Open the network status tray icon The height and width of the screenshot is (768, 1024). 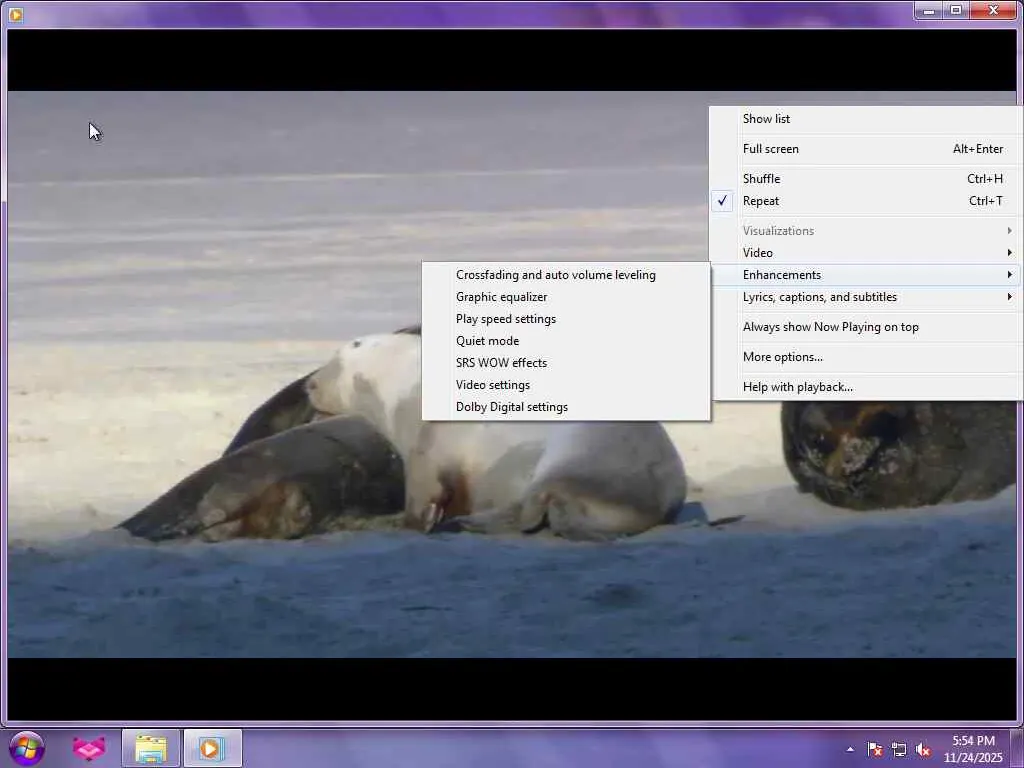click(899, 749)
